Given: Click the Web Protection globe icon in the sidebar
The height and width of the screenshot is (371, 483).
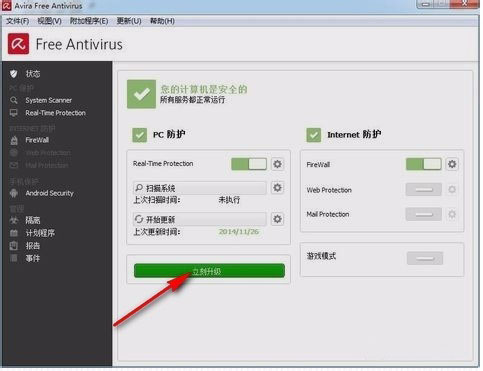Looking at the screenshot, I should point(14,153).
